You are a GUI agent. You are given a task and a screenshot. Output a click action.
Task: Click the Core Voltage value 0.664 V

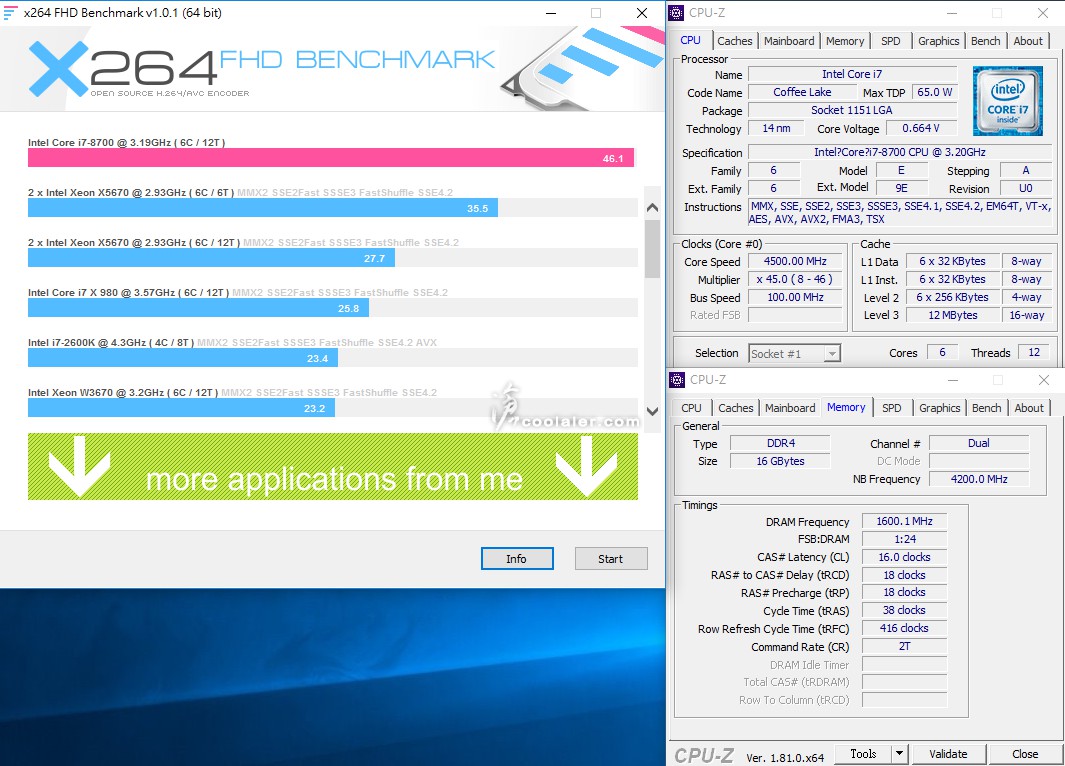920,128
